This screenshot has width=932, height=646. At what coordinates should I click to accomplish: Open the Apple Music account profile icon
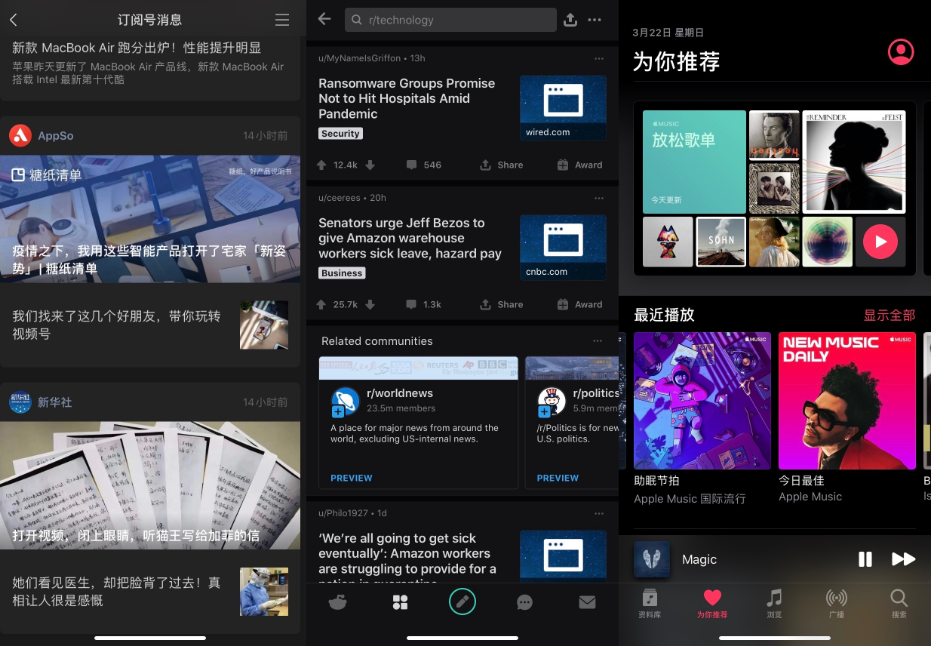point(900,52)
